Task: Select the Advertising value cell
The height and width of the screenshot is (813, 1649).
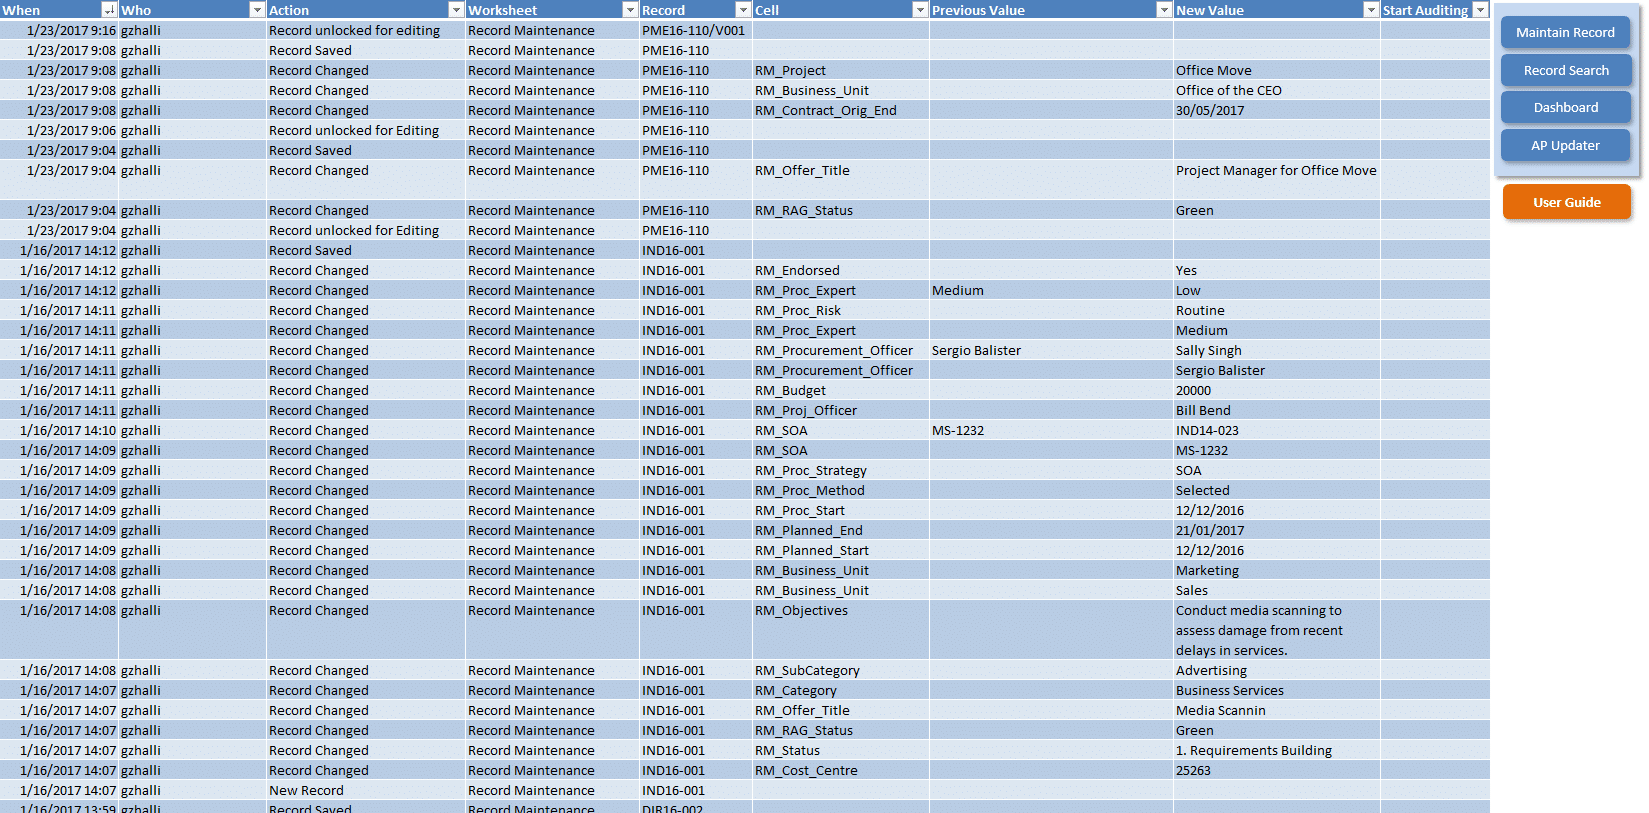Action: (1277, 670)
